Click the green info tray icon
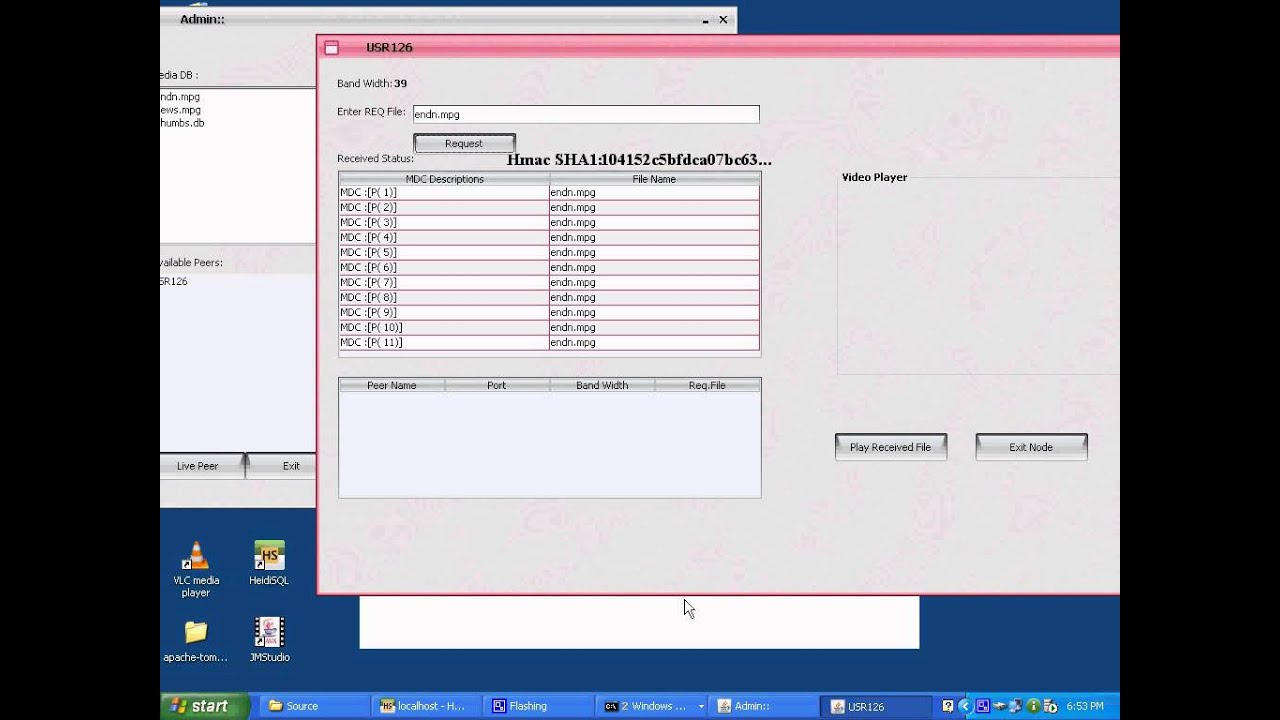Image resolution: width=1280 pixels, height=720 pixels. (x=1034, y=706)
